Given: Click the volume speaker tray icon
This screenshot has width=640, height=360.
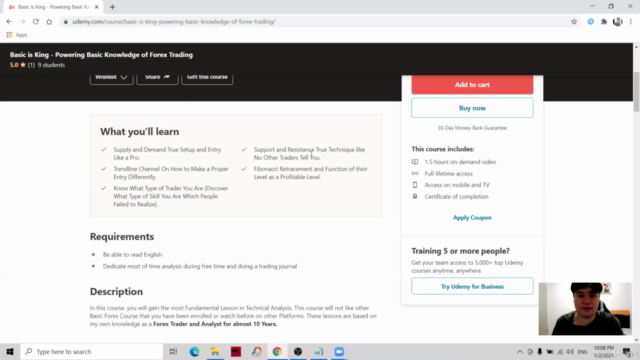Looking at the screenshot, I should [x=570, y=351].
